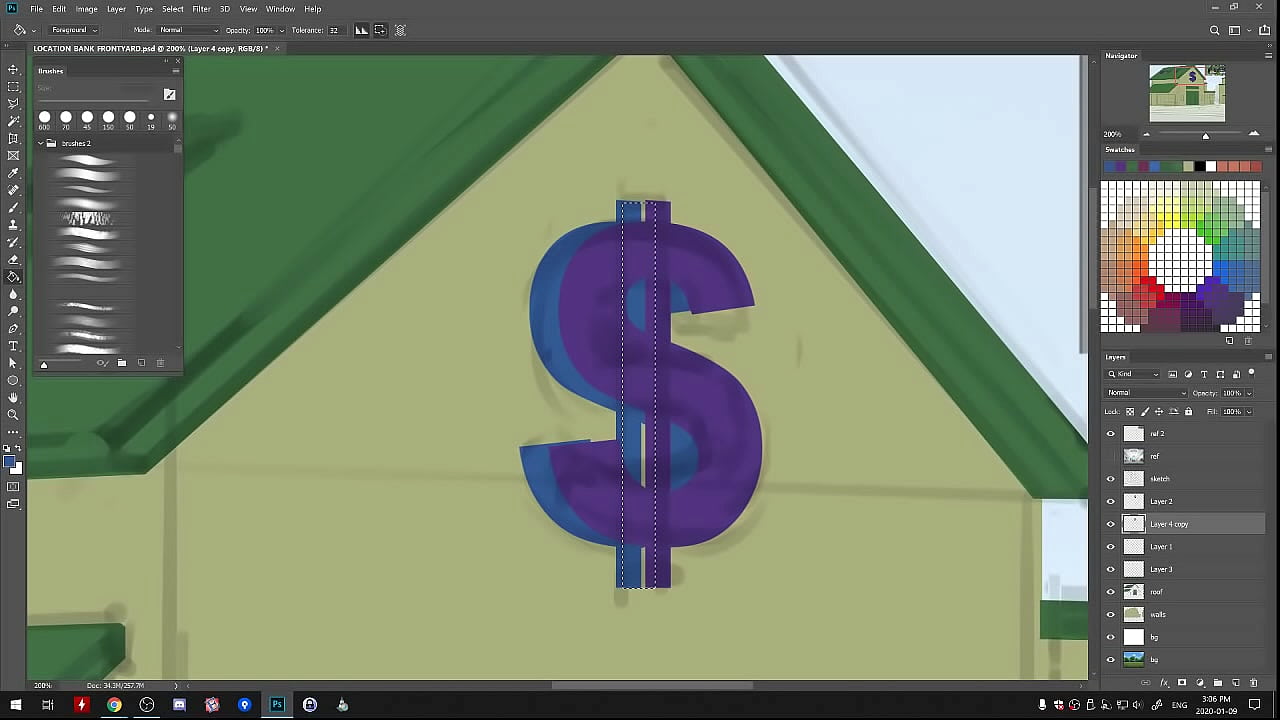The image size is (1280, 720).
Task: Select the walls layer
Action: point(1158,615)
